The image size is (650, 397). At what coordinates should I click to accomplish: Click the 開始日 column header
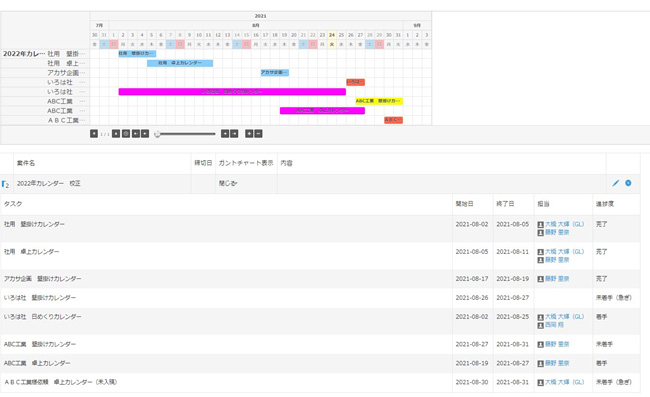click(464, 204)
